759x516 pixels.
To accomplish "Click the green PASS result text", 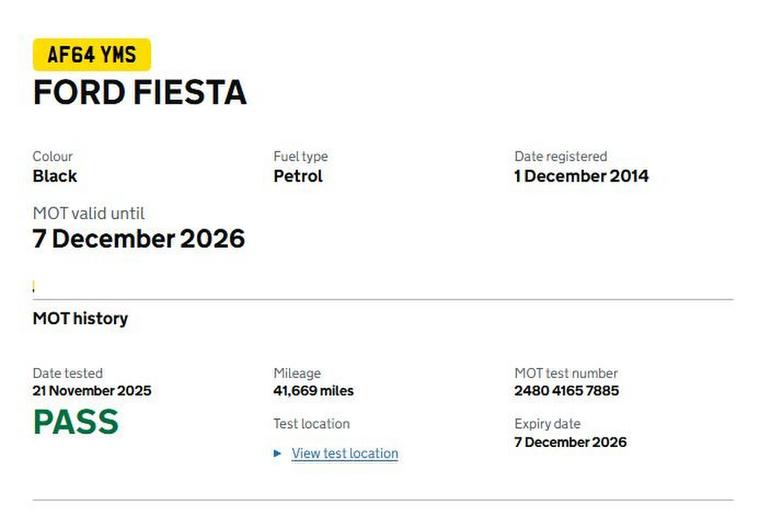I will tap(75, 422).
